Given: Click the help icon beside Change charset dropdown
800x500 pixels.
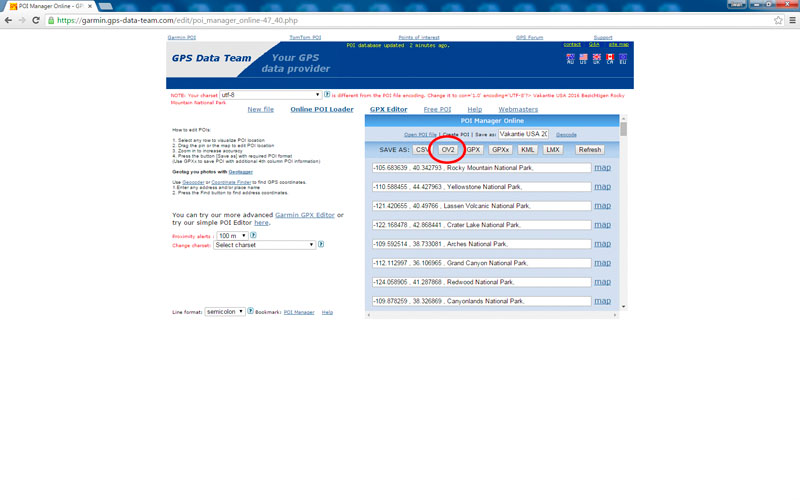Looking at the screenshot, I should (x=322, y=244).
